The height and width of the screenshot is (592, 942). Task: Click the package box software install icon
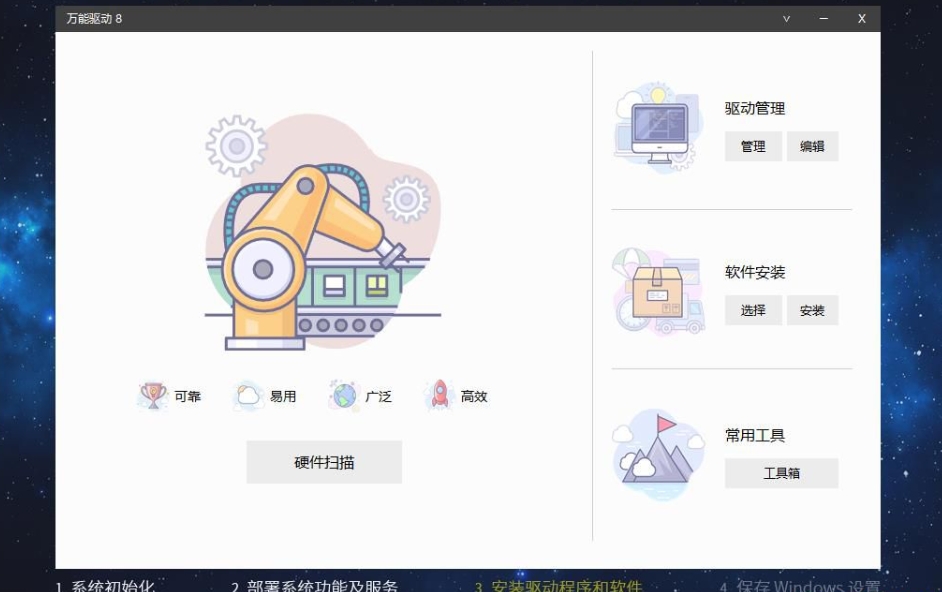coord(658,291)
